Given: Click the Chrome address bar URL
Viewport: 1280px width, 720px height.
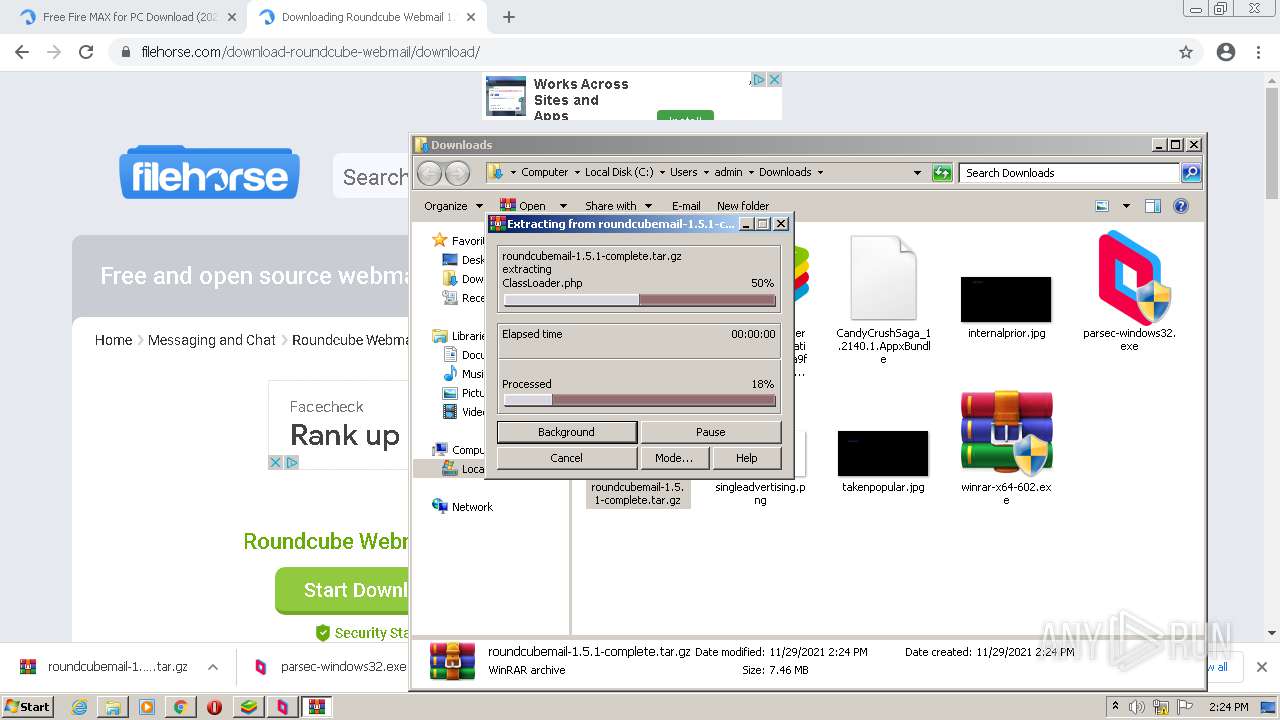Looking at the screenshot, I should click(x=310, y=52).
